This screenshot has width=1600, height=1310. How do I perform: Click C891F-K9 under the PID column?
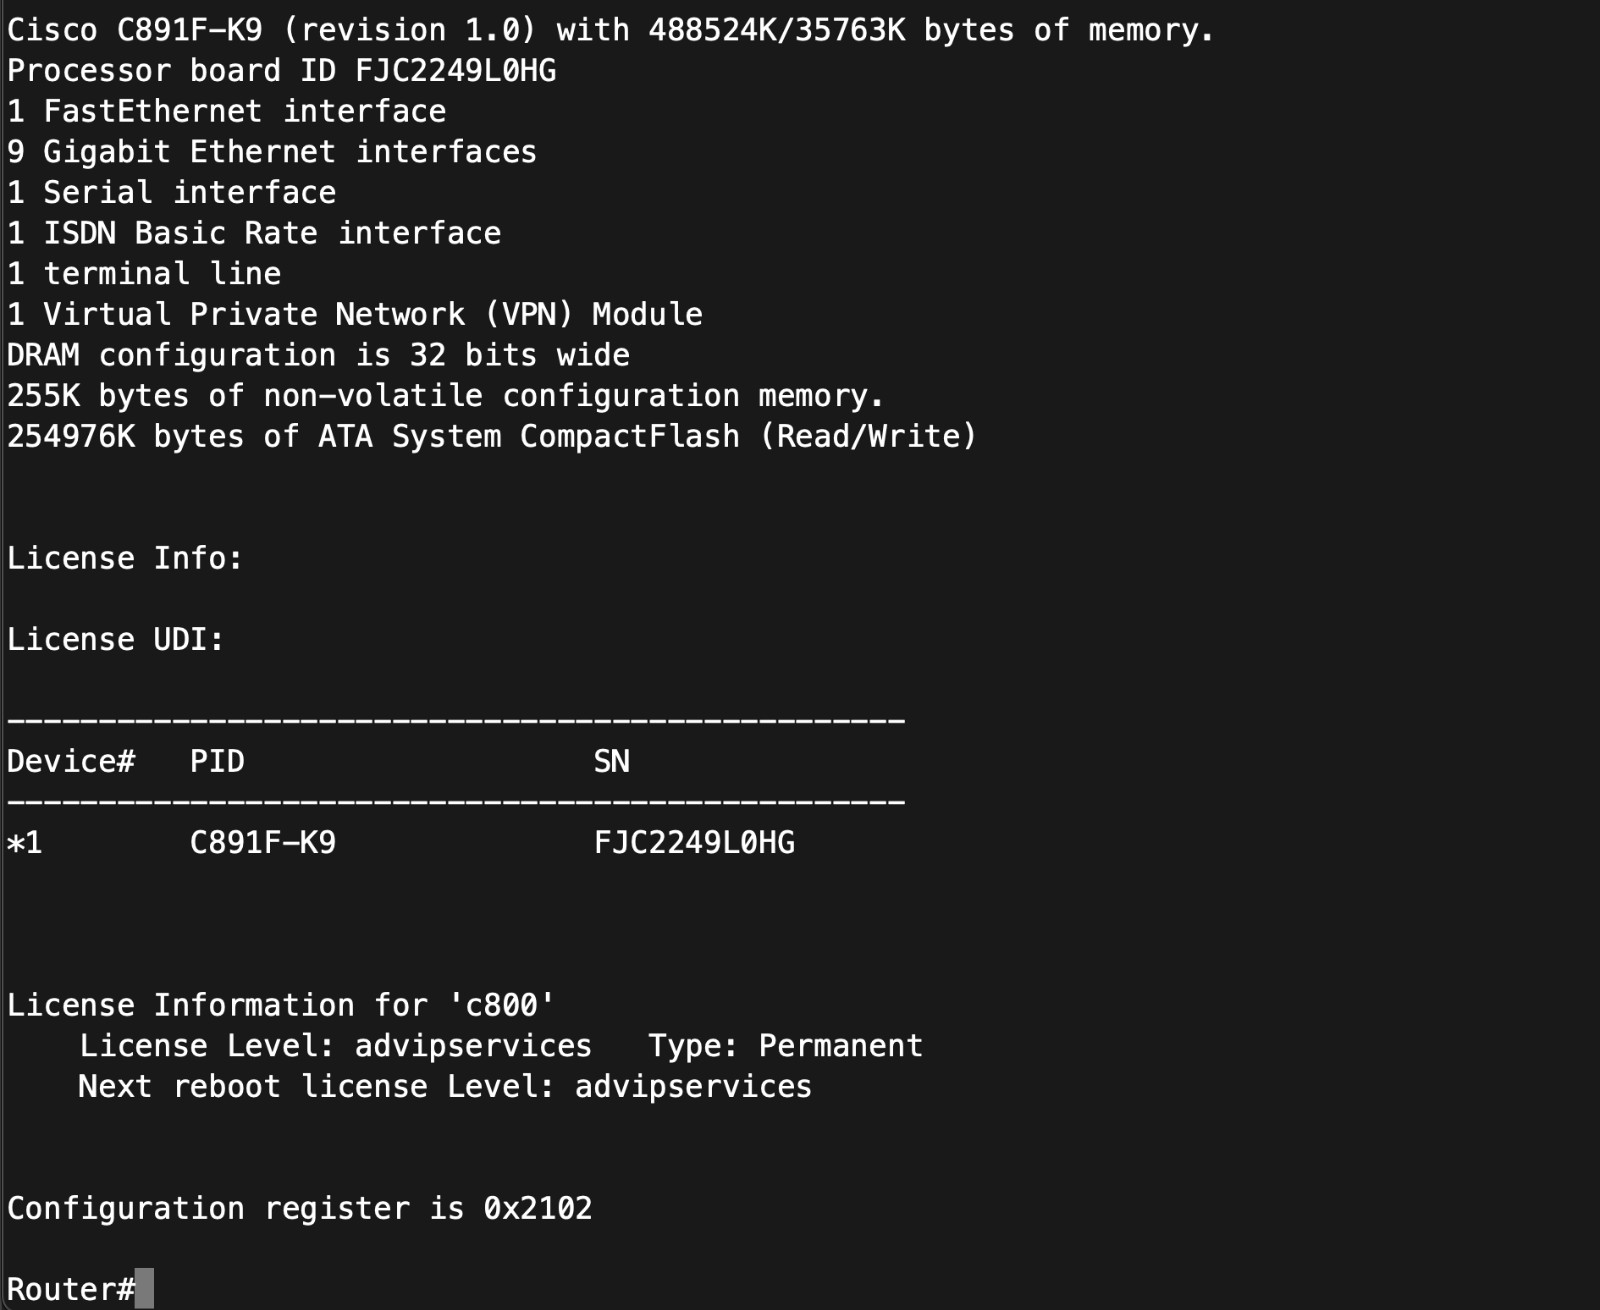262,842
